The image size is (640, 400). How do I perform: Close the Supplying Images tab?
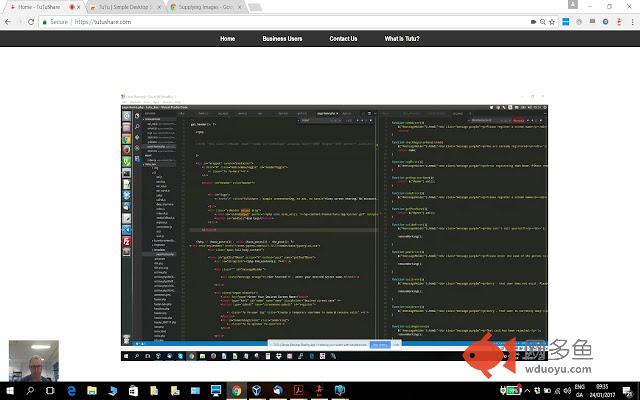[240, 7]
